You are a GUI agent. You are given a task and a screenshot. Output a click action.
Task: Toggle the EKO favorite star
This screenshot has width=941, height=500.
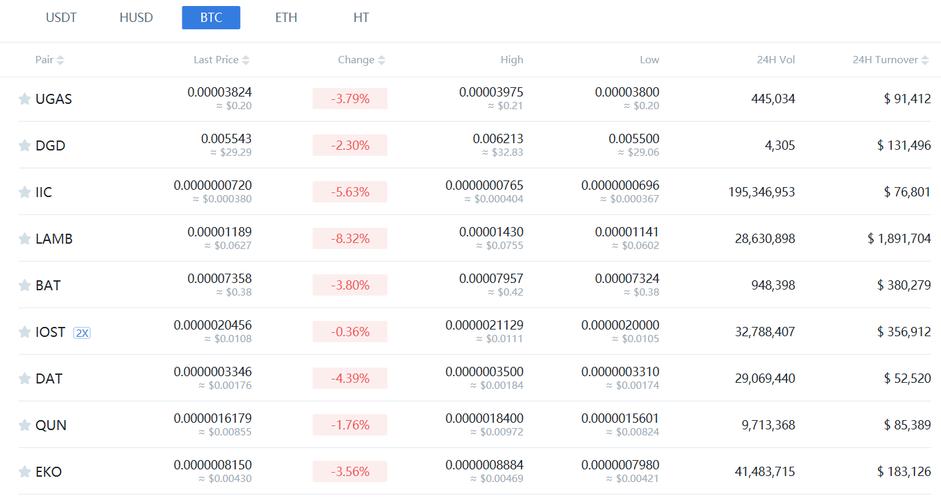tap(25, 472)
